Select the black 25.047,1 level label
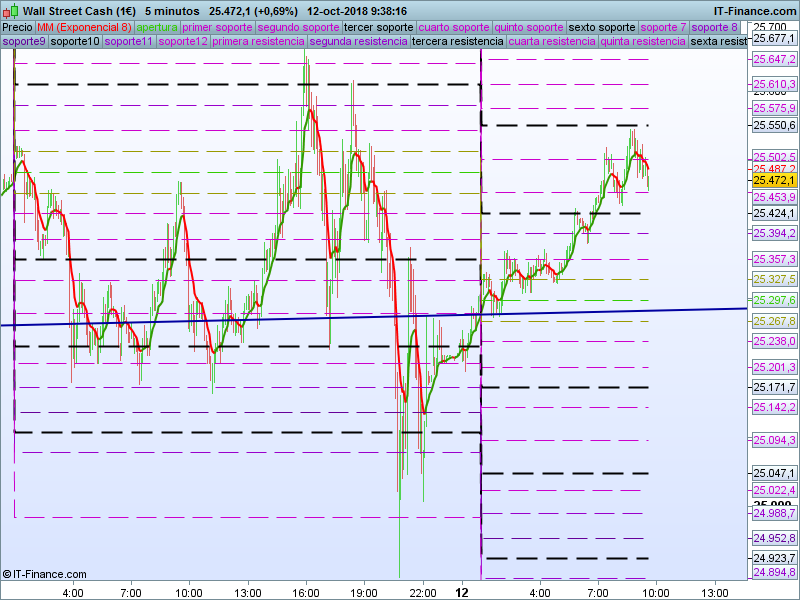 click(774, 473)
